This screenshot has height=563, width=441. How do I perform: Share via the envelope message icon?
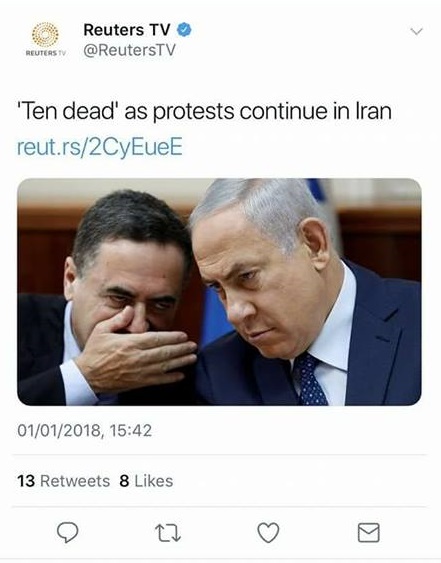pyautogui.click(x=369, y=532)
